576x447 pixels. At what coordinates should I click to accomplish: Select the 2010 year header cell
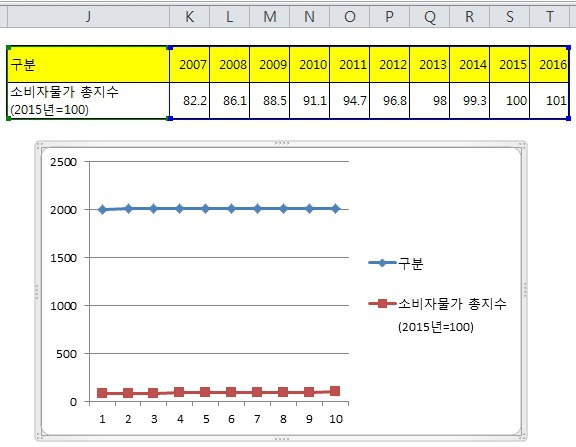[310, 65]
